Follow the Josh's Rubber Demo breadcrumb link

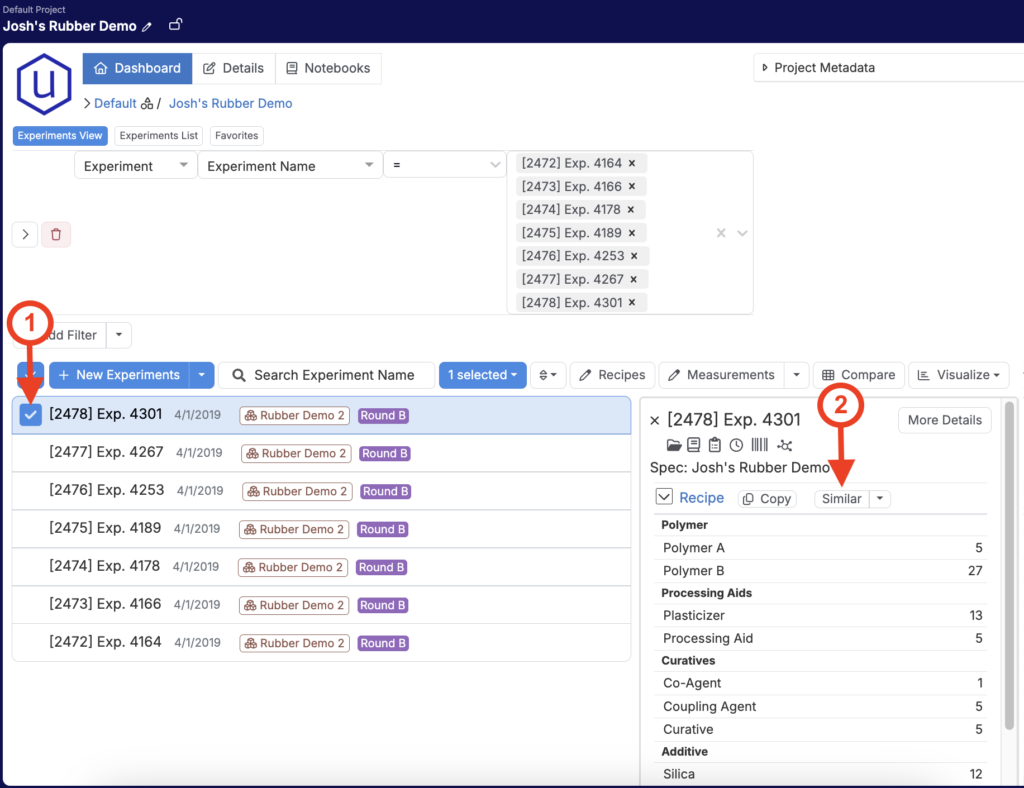231,104
